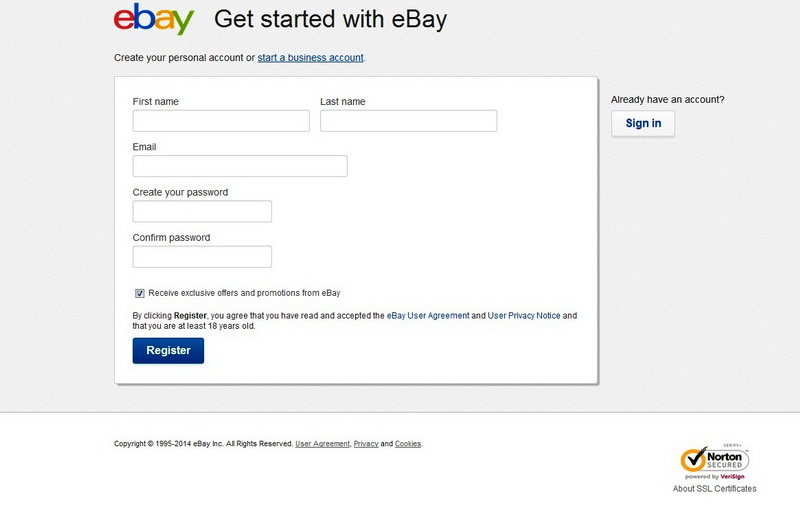Open the eBay User Agreement link
Image resolution: width=800 pixels, height=513 pixels.
point(428,316)
